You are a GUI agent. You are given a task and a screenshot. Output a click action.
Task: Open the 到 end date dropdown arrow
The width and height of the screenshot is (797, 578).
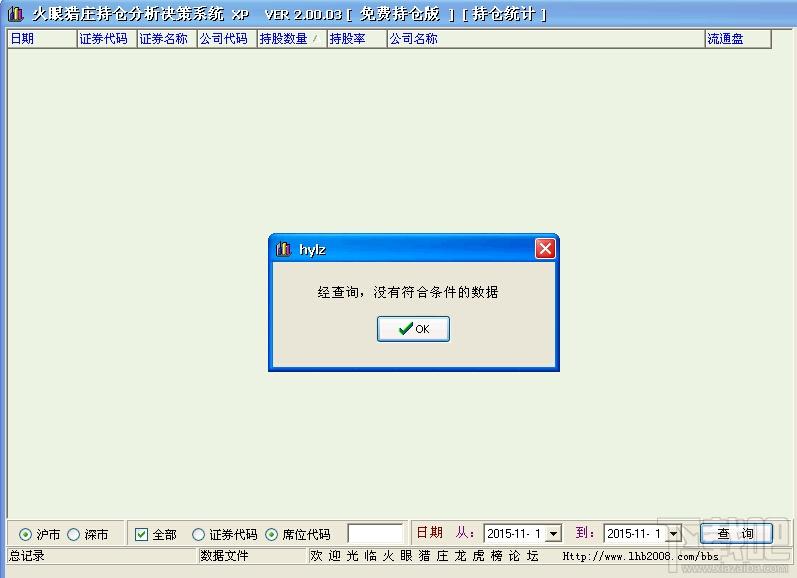tap(673, 534)
